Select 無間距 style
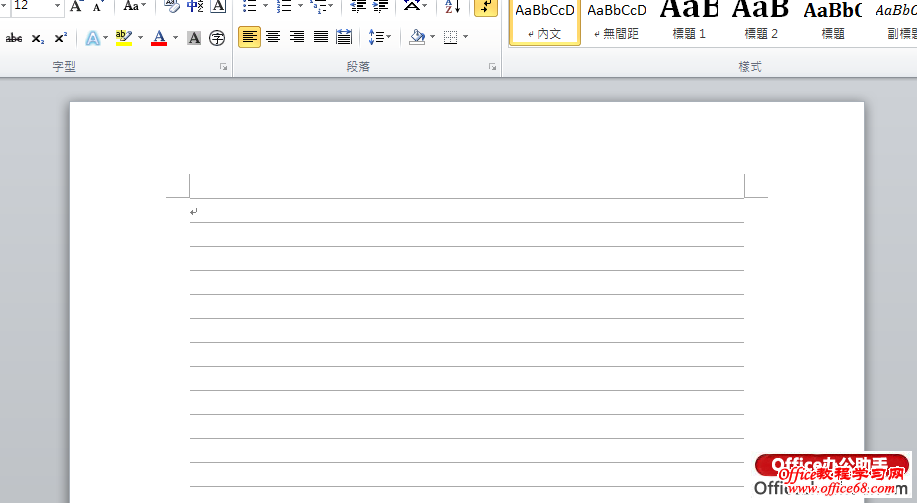Image resolution: width=917 pixels, height=503 pixels. (616, 22)
